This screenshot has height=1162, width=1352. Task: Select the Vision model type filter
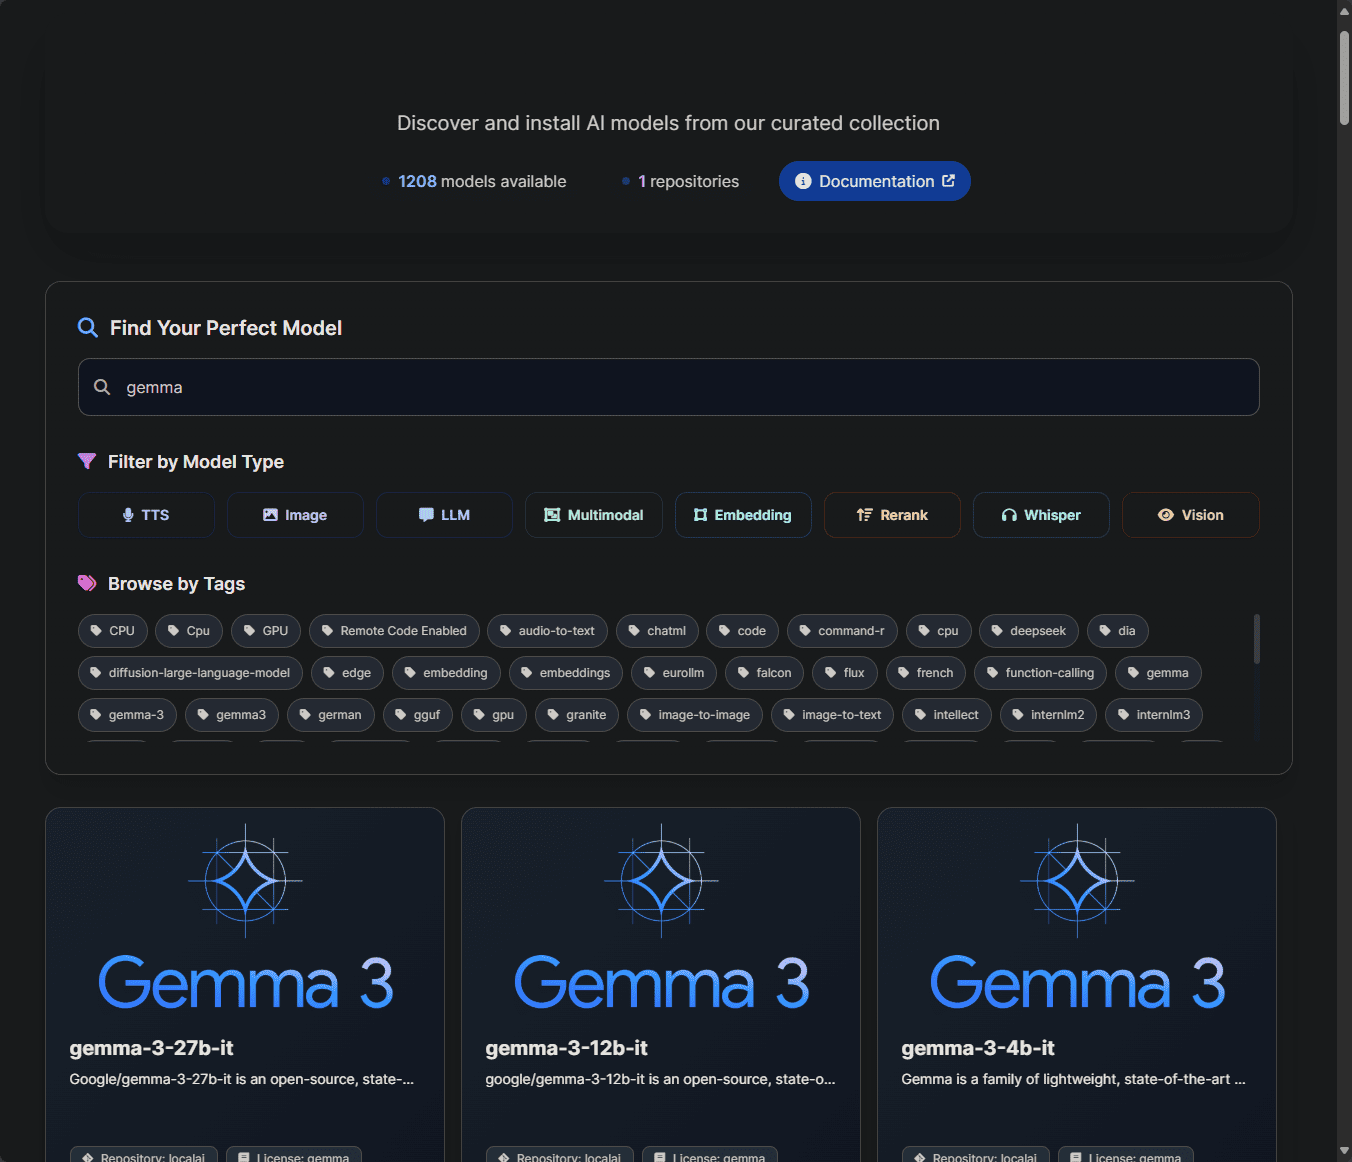click(1190, 515)
